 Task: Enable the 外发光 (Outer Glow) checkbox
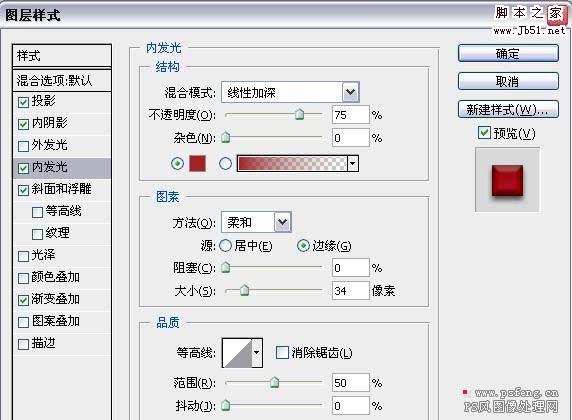(x=23, y=146)
